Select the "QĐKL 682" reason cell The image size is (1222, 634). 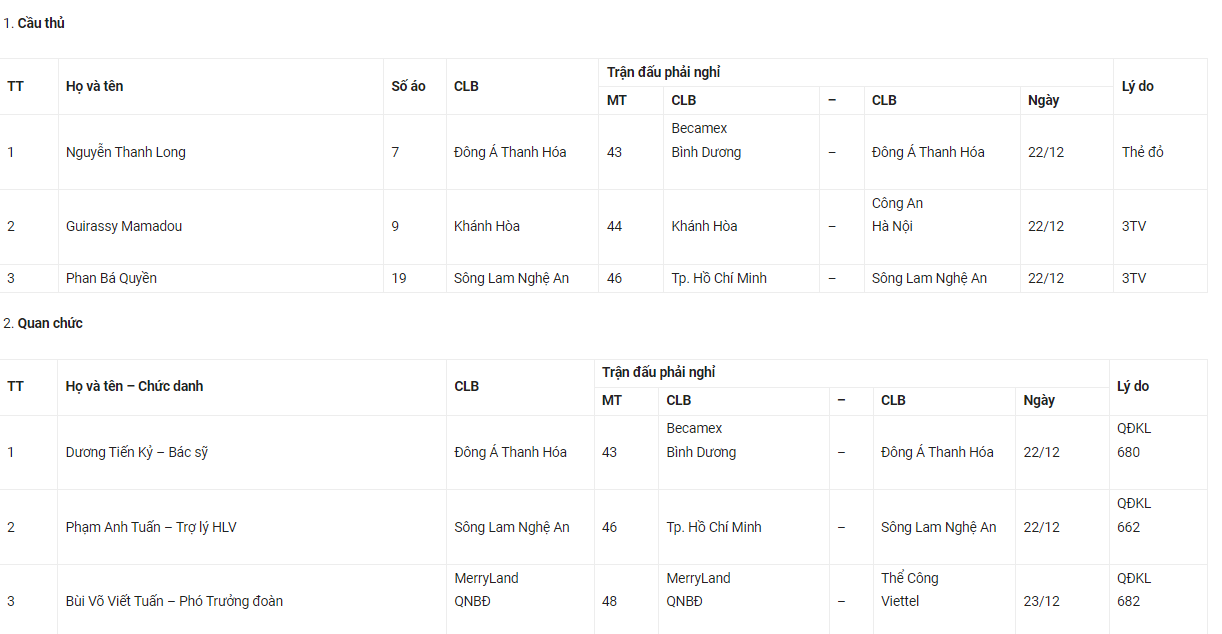[x=1134, y=590]
